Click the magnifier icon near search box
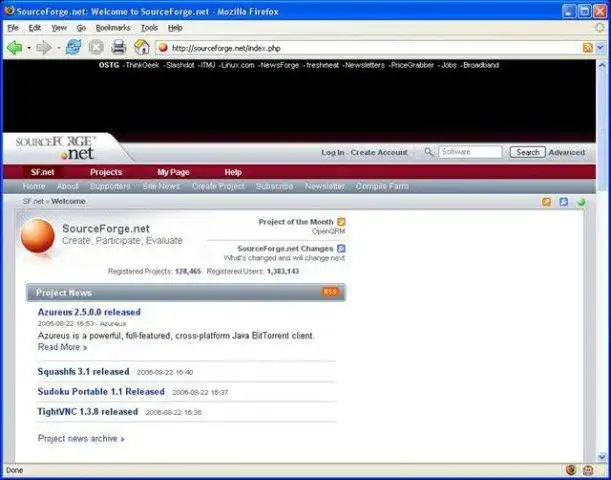This screenshot has width=611, height=480. [x=429, y=152]
